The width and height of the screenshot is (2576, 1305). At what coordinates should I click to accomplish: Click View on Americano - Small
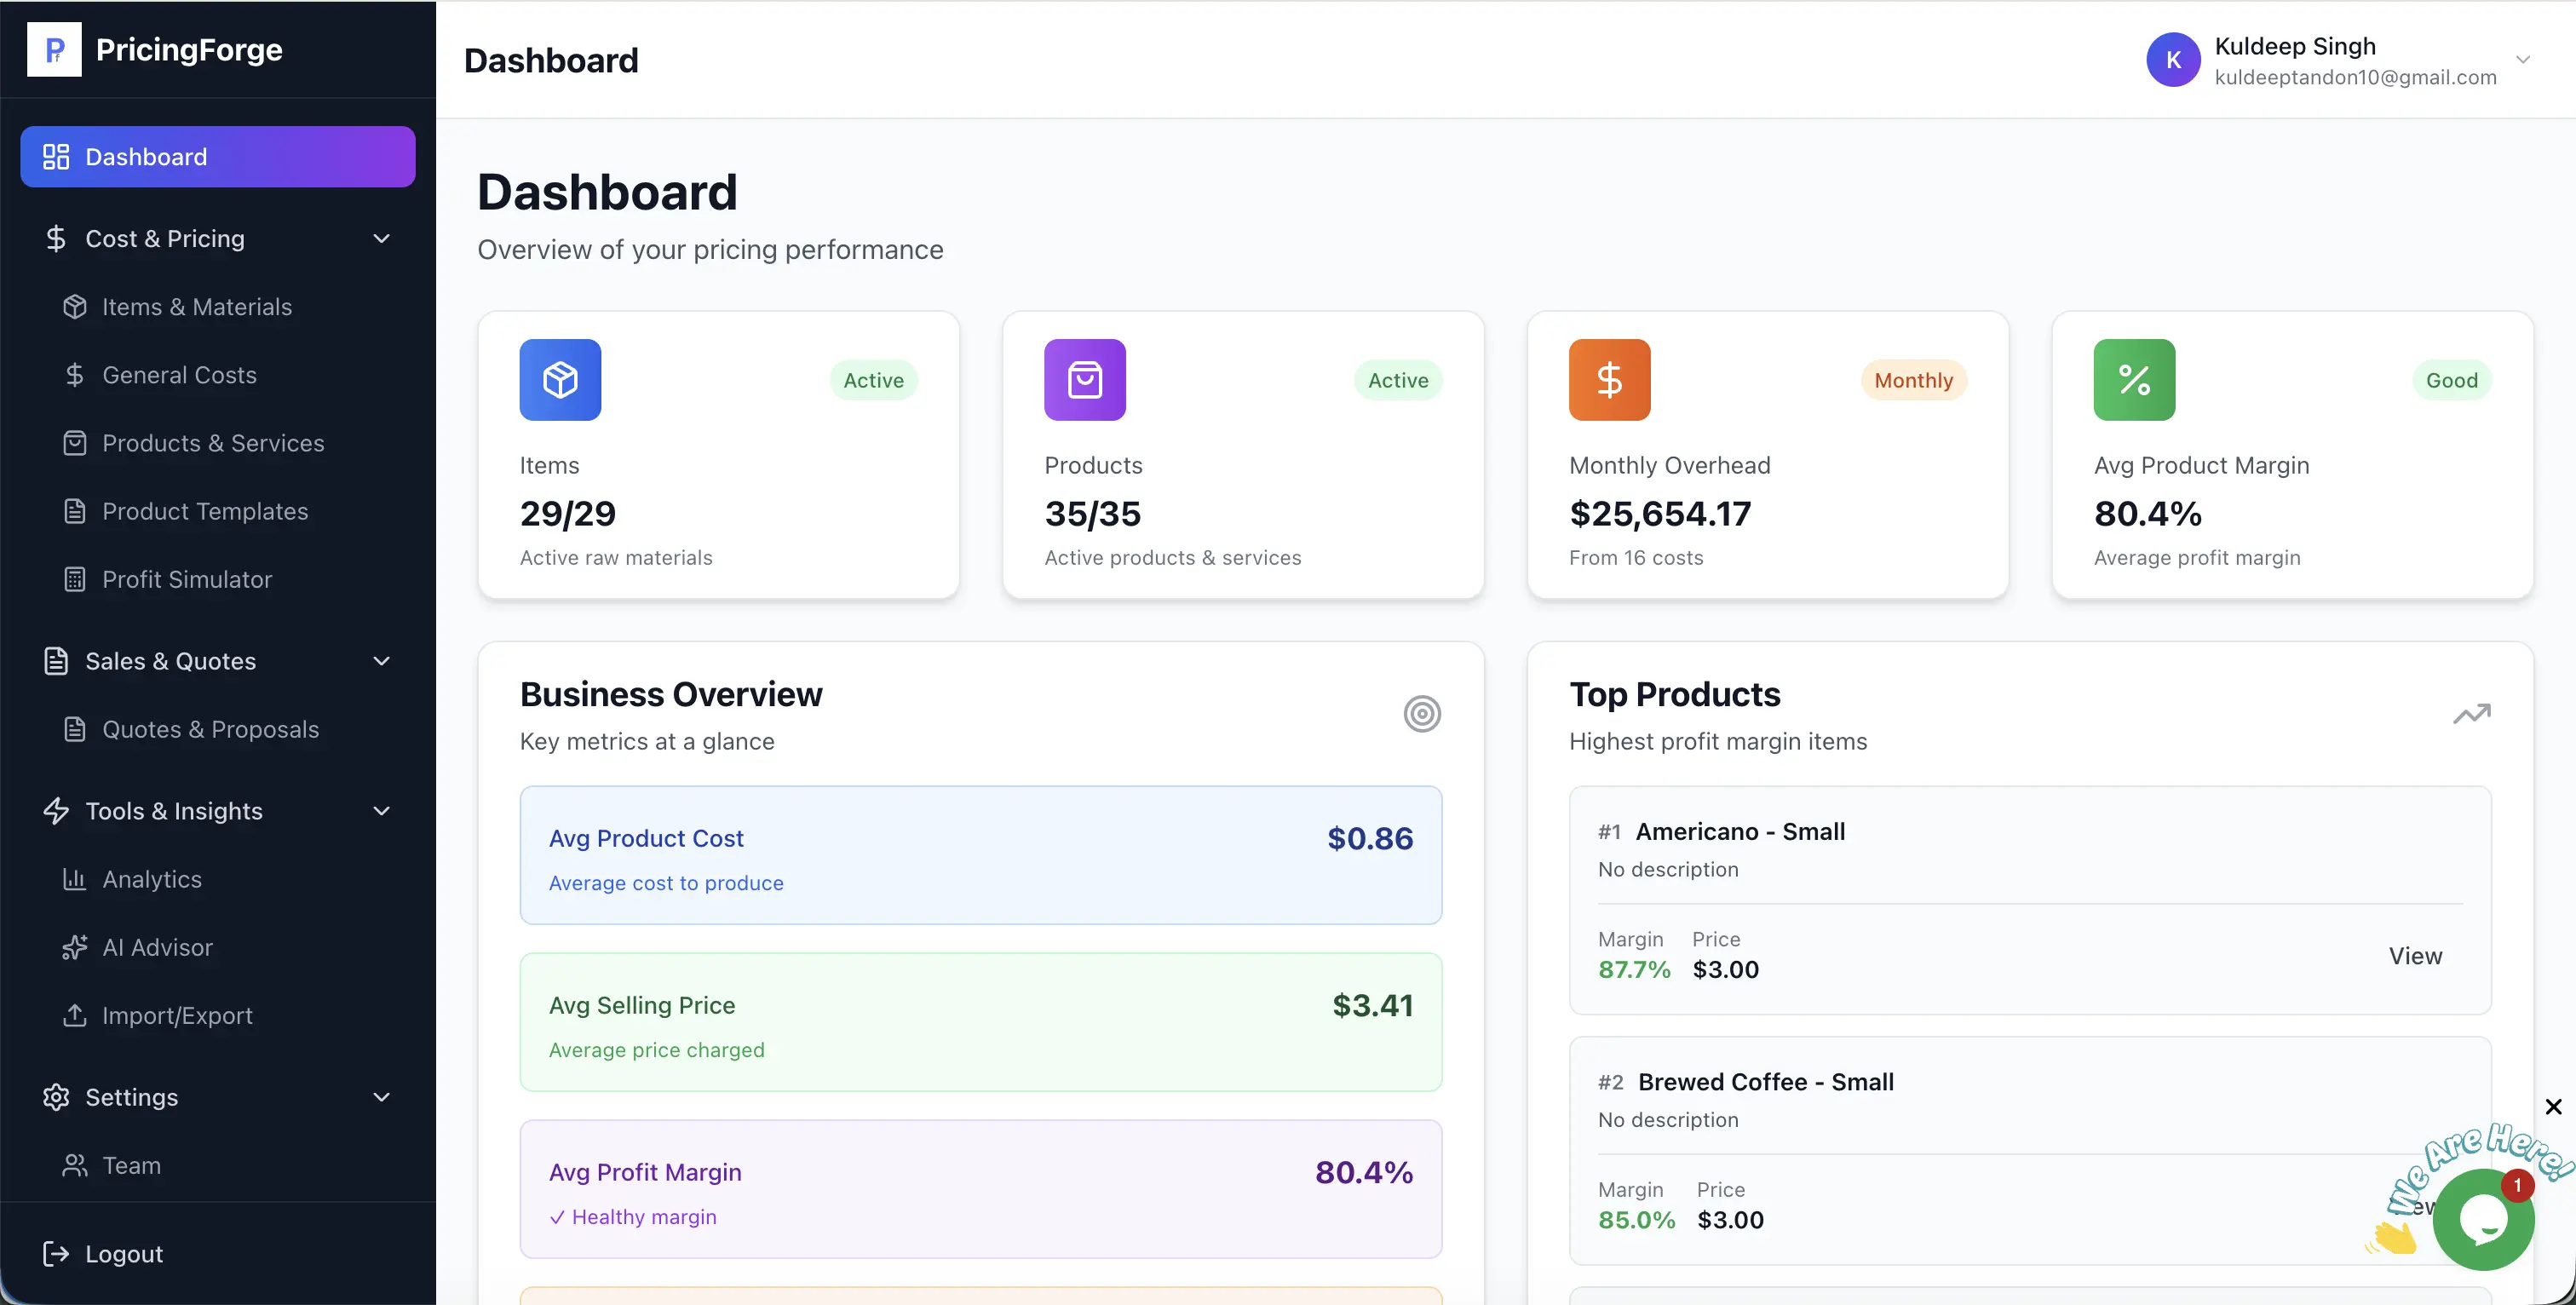[x=2415, y=955]
